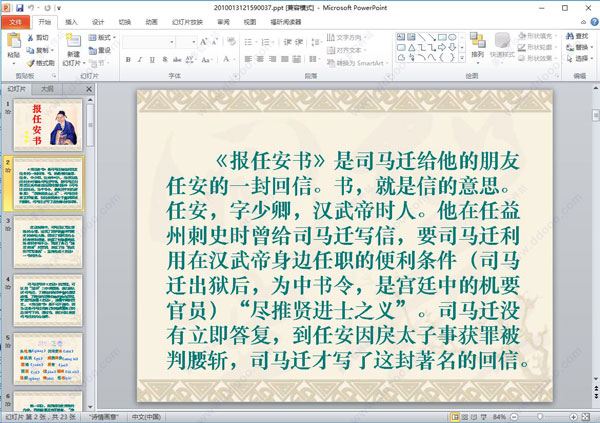Open the font name combo box

pyautogui.click(x=149, y=42)
